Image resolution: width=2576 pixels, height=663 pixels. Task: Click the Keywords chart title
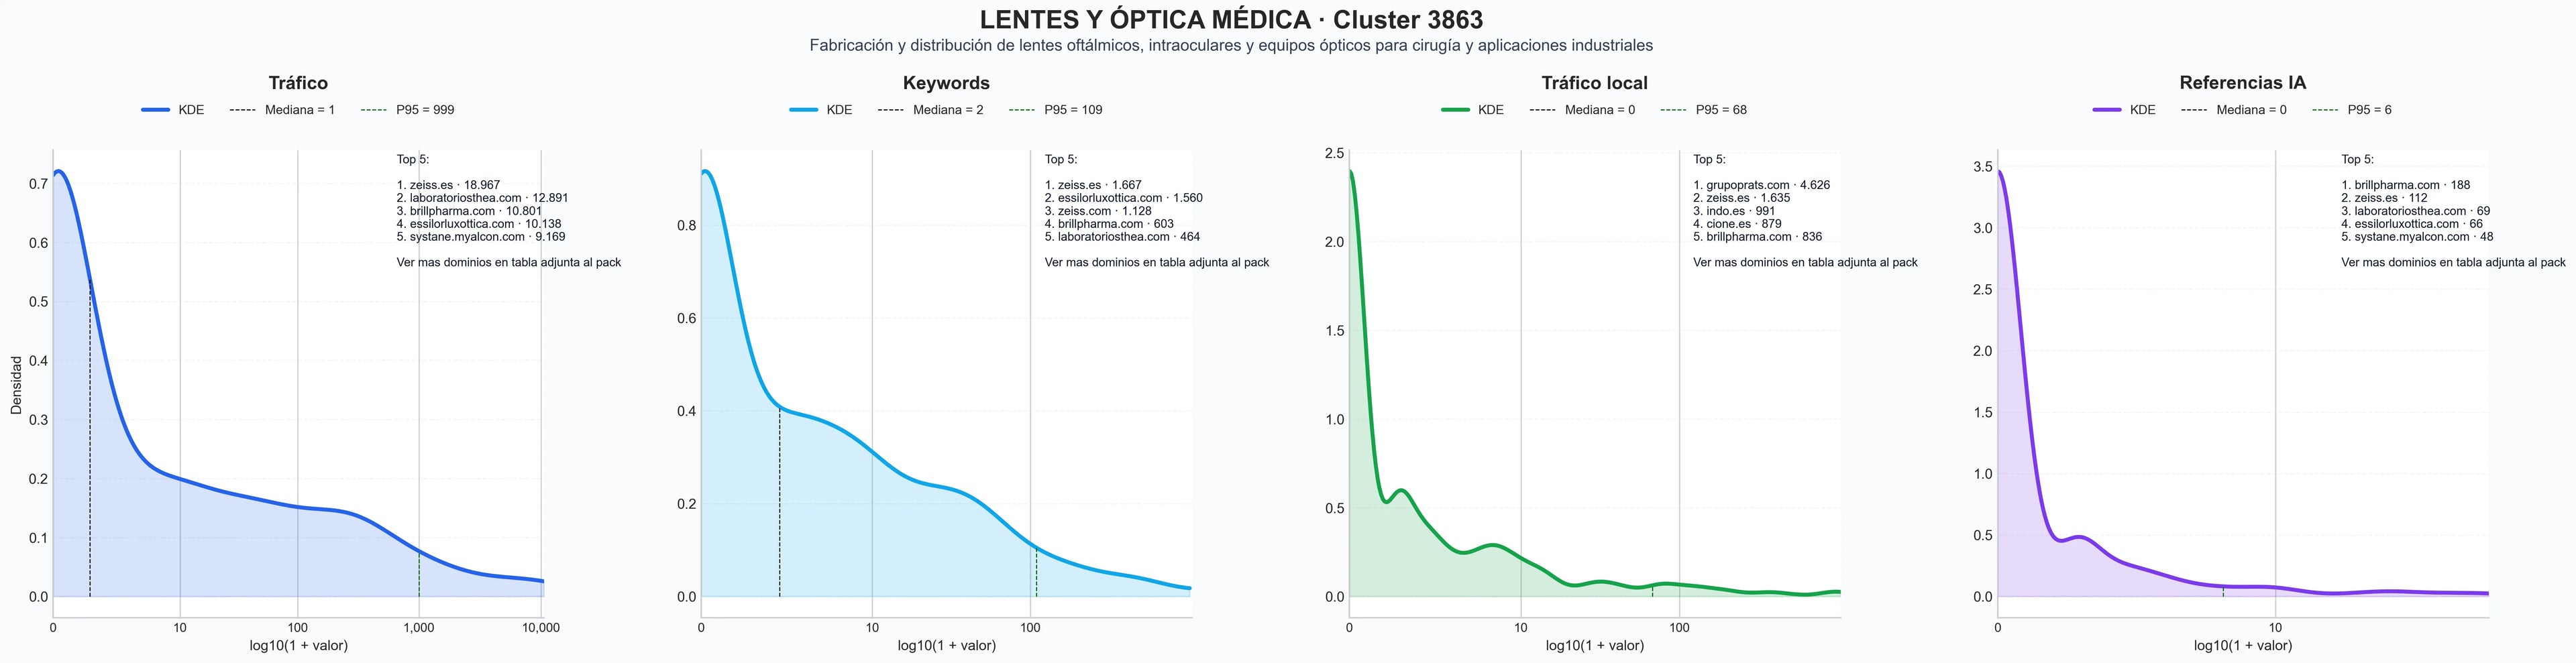tap(946, 83)
